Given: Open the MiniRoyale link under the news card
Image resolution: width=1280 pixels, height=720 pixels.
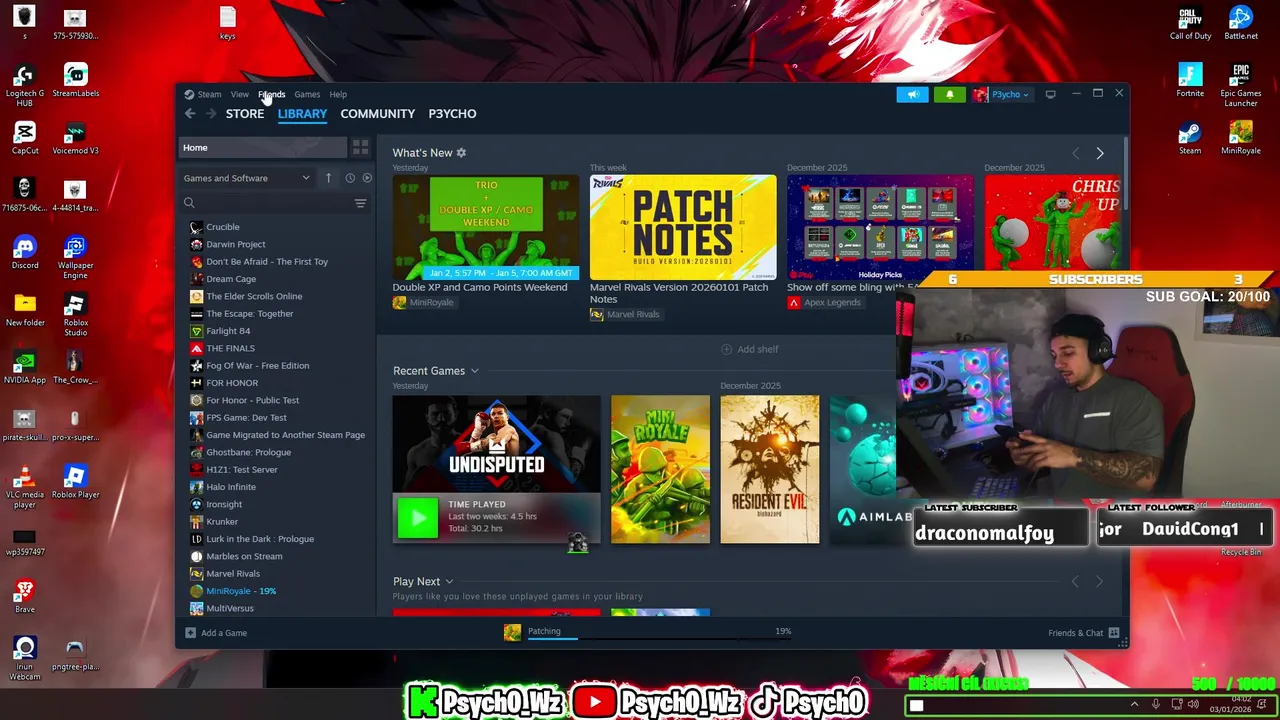Looking at the screenshot, I should point(424,303).
